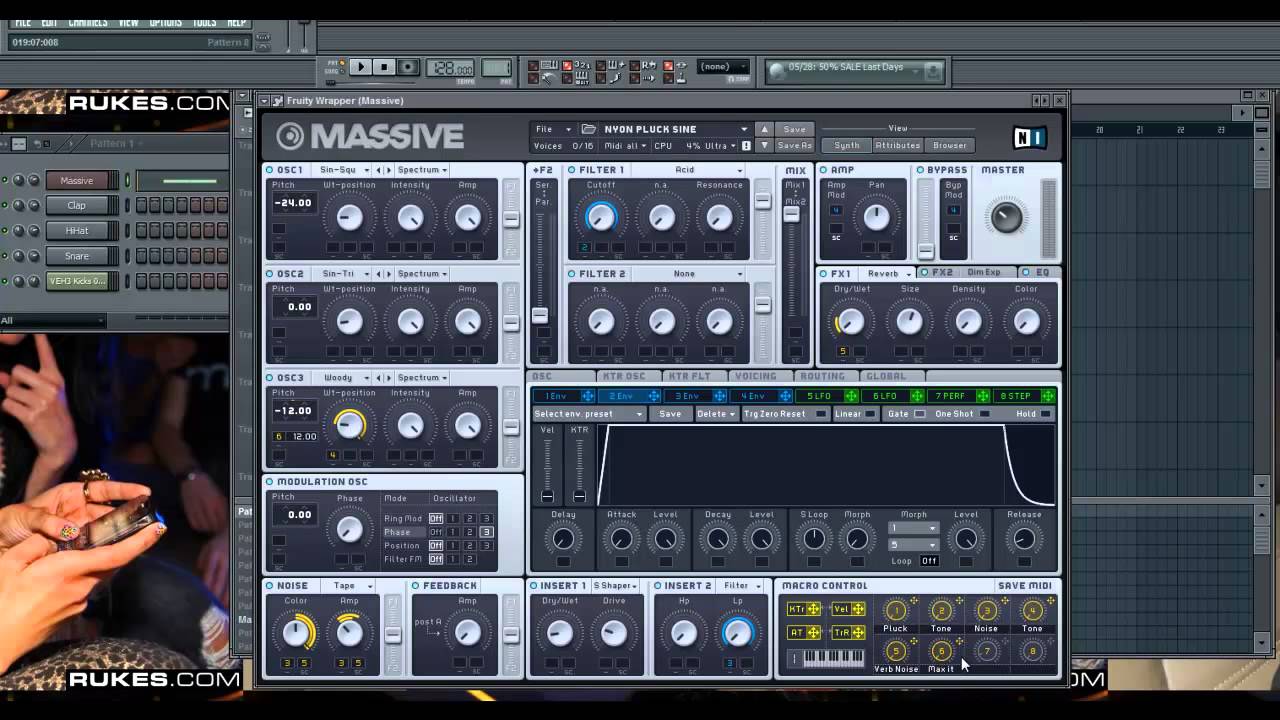Click the Play button in FL Studio transport
Image resolution: width=1280 pixels, height=720 pixels.
pyautogui.click(x=360, y=67)
